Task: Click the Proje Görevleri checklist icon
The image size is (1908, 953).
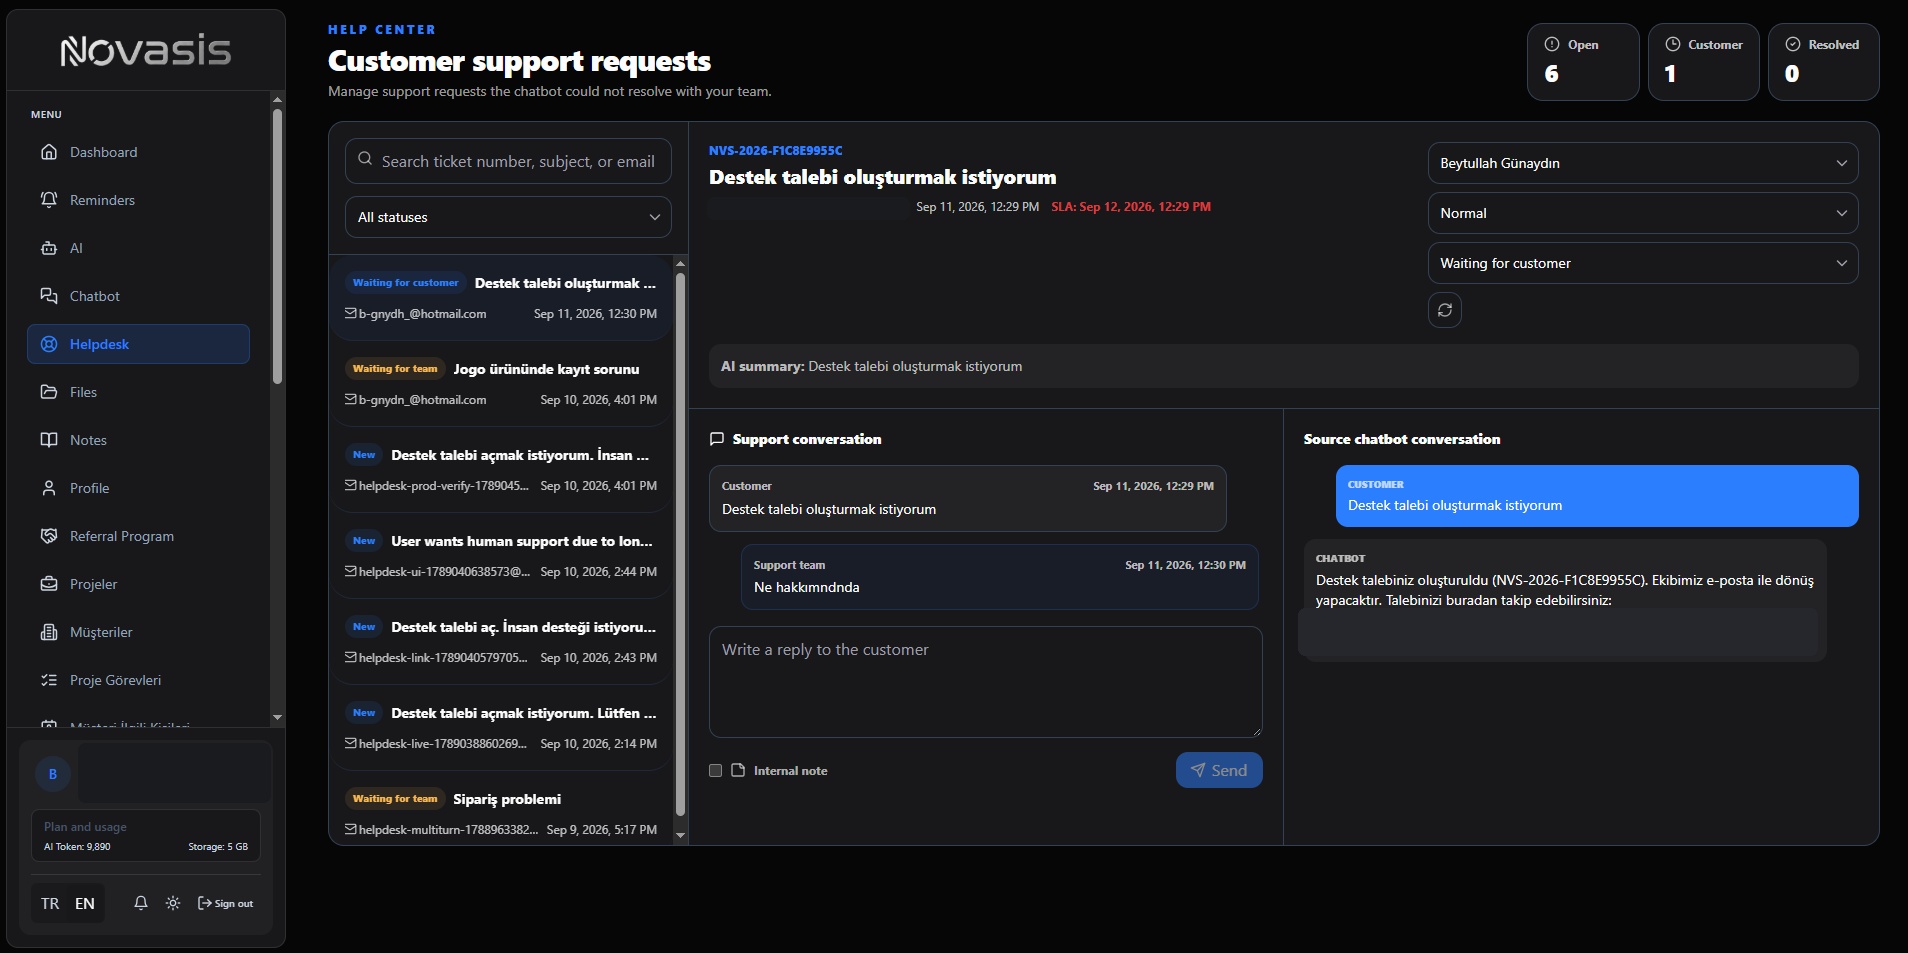Action: [x=49, y=680]
